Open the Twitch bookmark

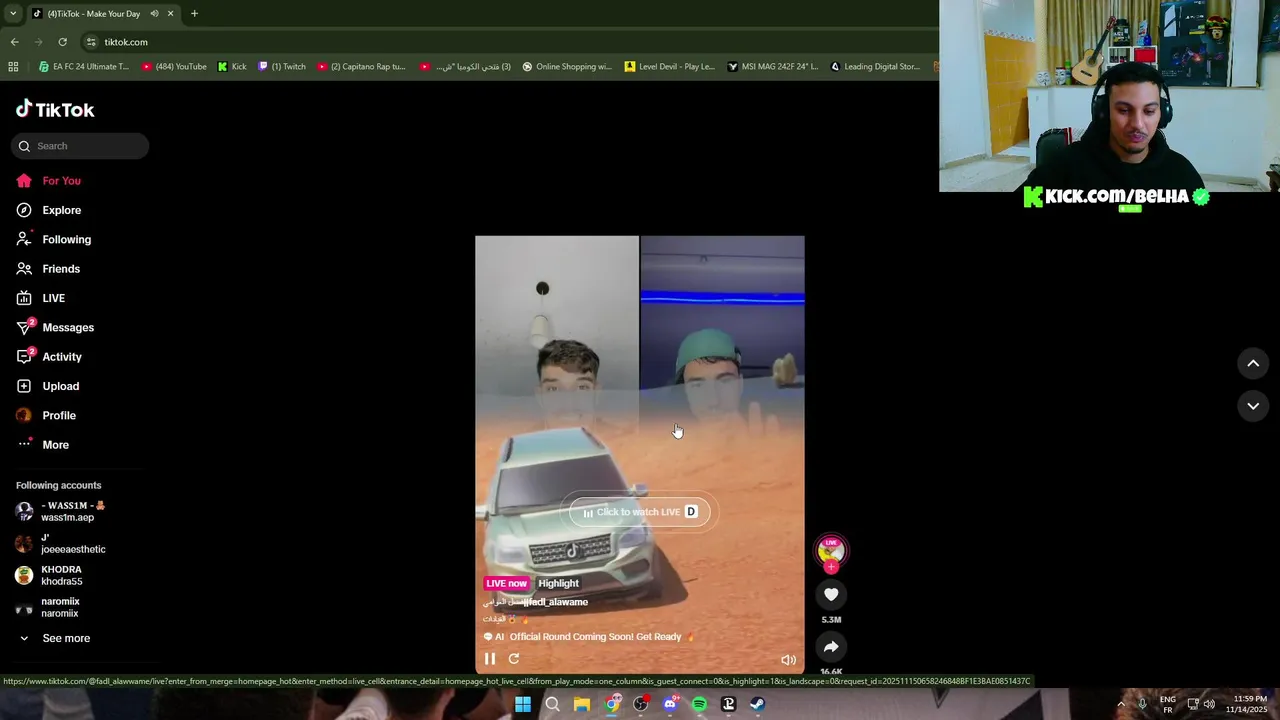coord(282,67)
